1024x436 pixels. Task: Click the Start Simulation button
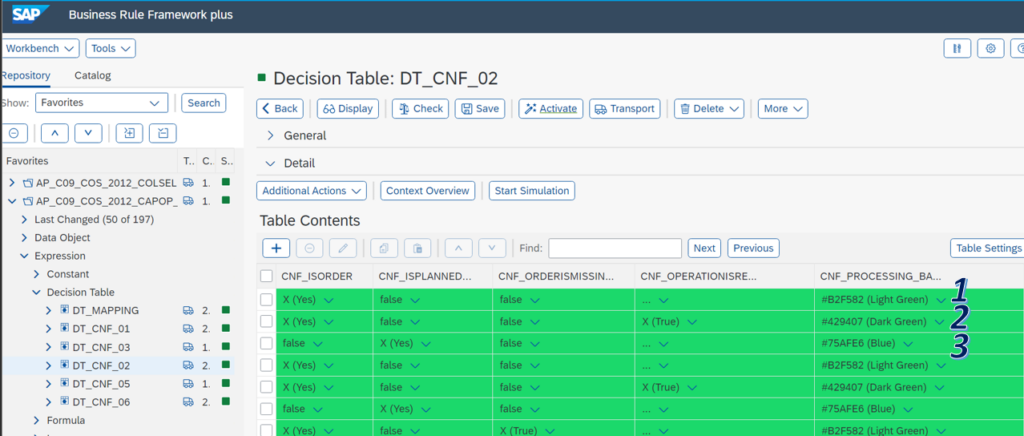coord(531,190)
